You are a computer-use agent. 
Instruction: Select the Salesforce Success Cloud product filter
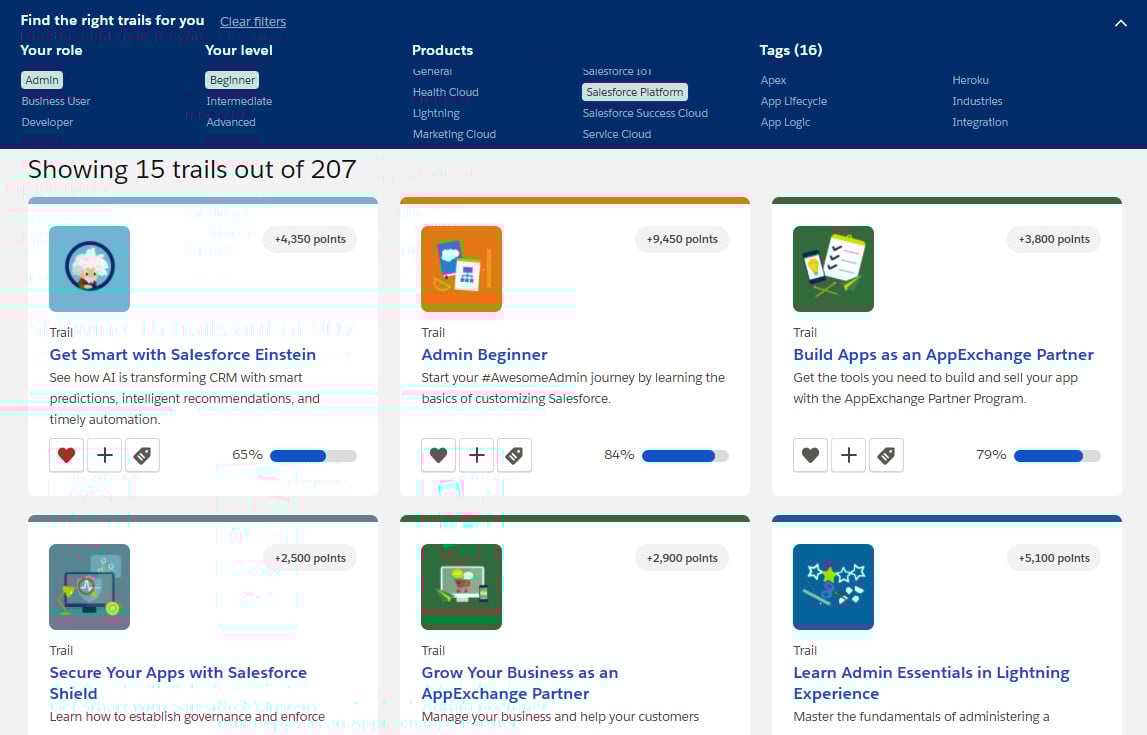click(645, 113)
